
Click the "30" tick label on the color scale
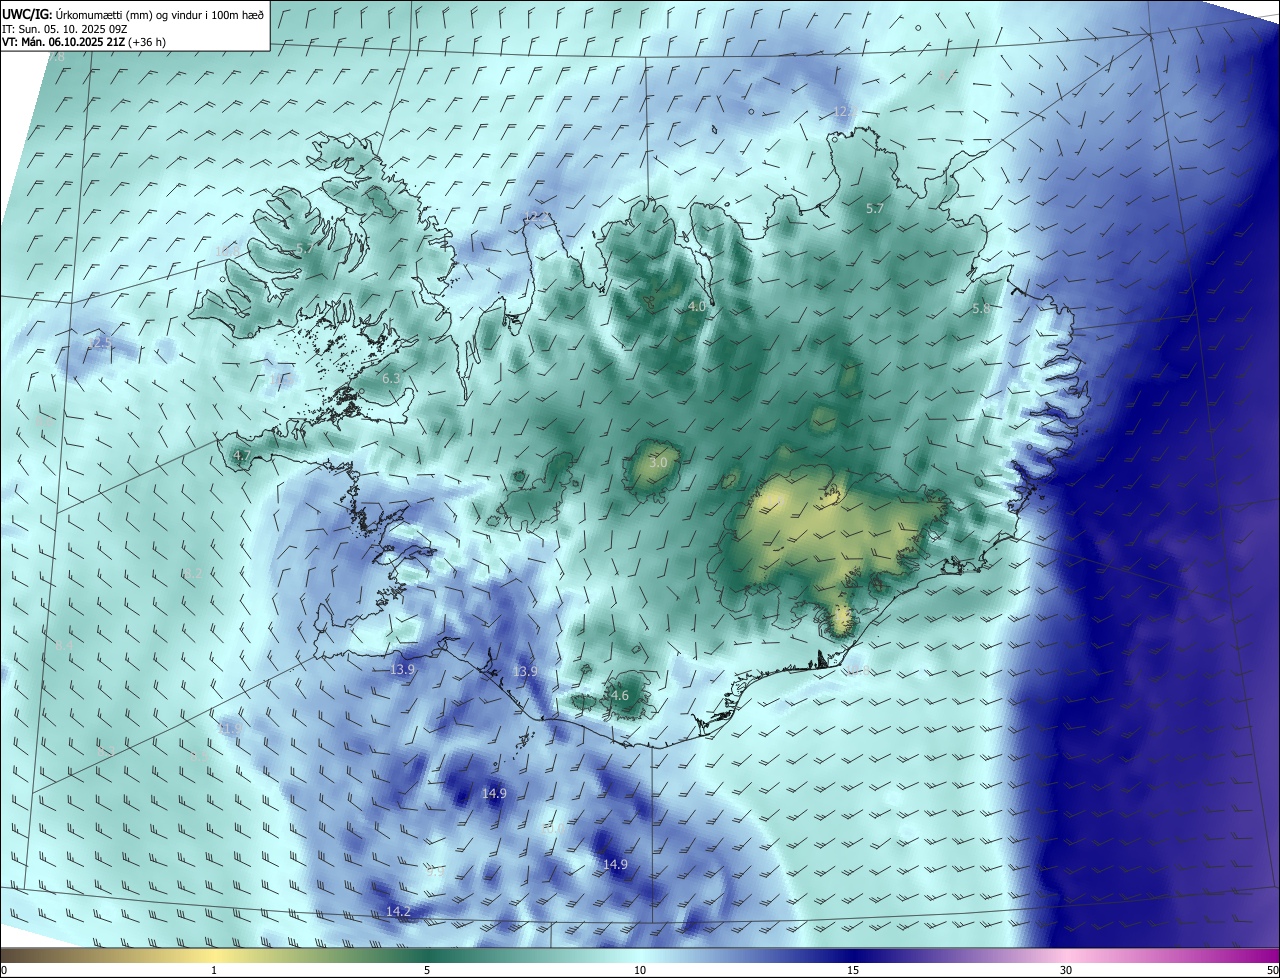coord(1066,970)
